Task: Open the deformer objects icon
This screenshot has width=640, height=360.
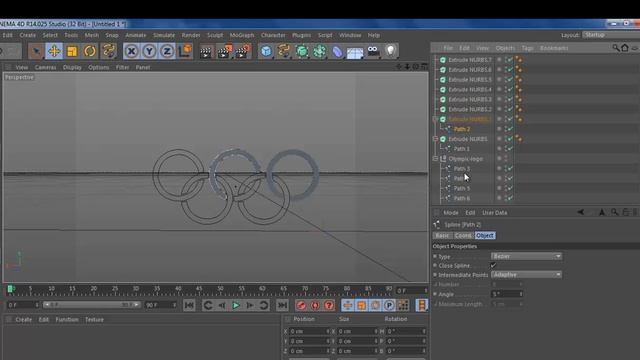Action: point(337,52)
